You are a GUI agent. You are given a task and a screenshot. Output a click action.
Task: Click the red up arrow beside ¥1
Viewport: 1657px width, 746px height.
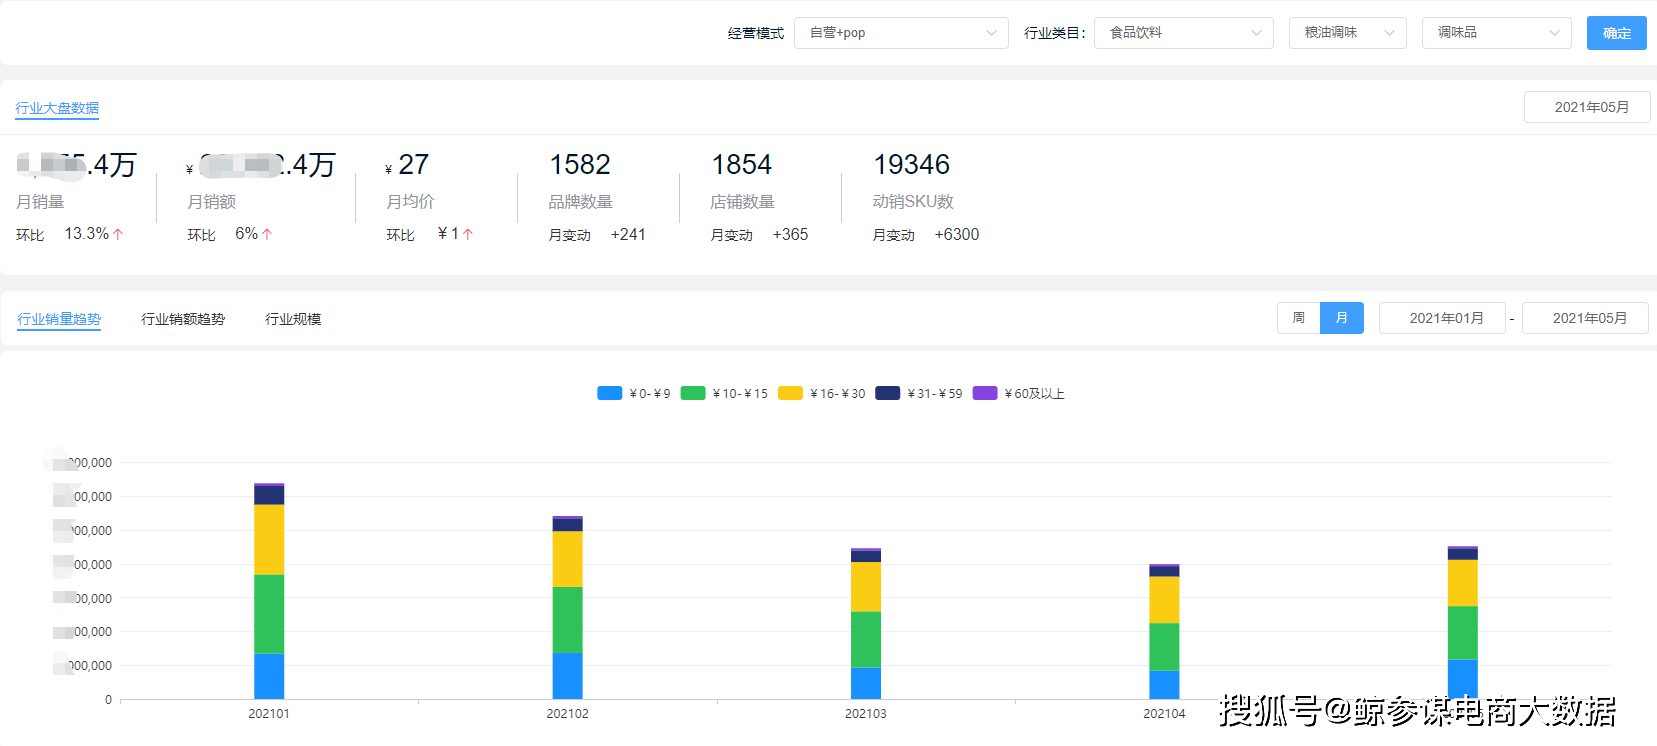467,234
